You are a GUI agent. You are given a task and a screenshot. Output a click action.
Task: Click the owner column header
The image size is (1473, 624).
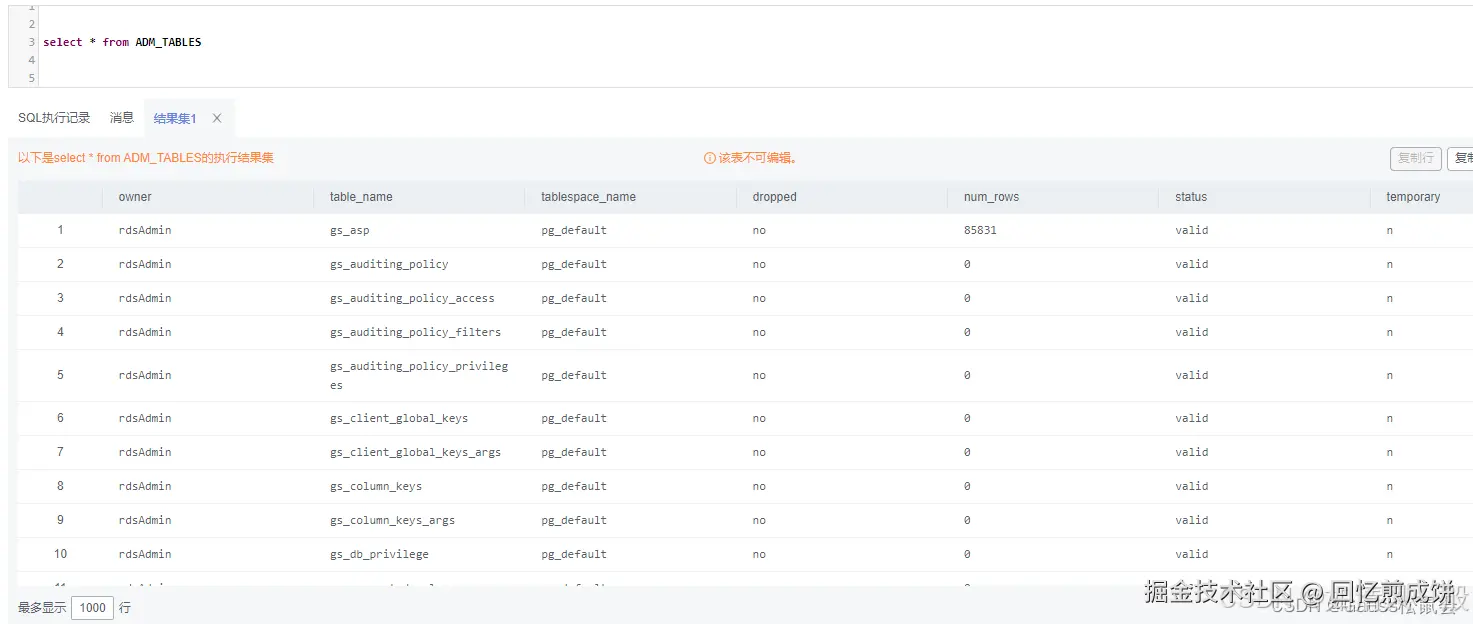coord(135,197)
